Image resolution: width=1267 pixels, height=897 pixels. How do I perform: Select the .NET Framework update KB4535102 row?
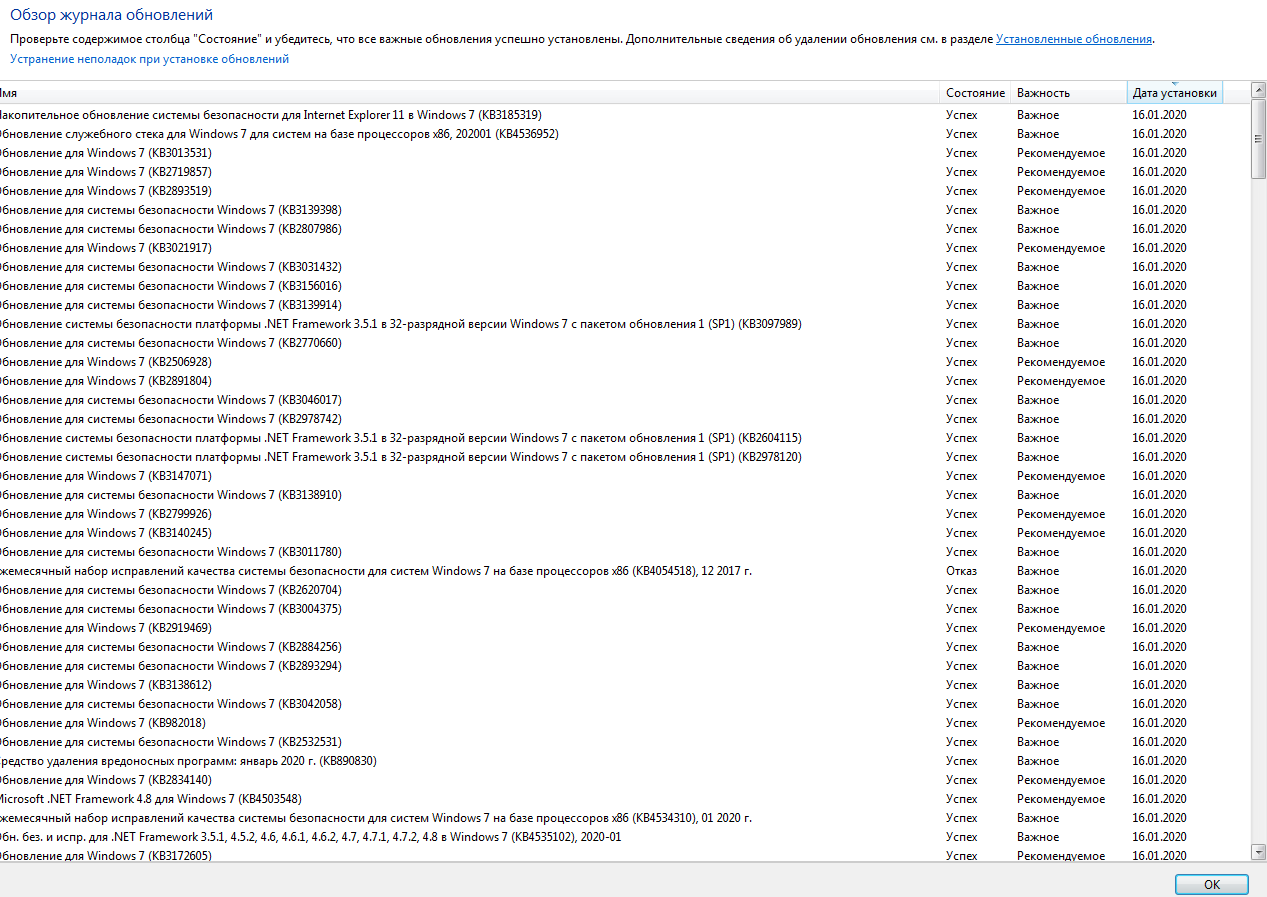pyautogui.click(x=625, y=837)
